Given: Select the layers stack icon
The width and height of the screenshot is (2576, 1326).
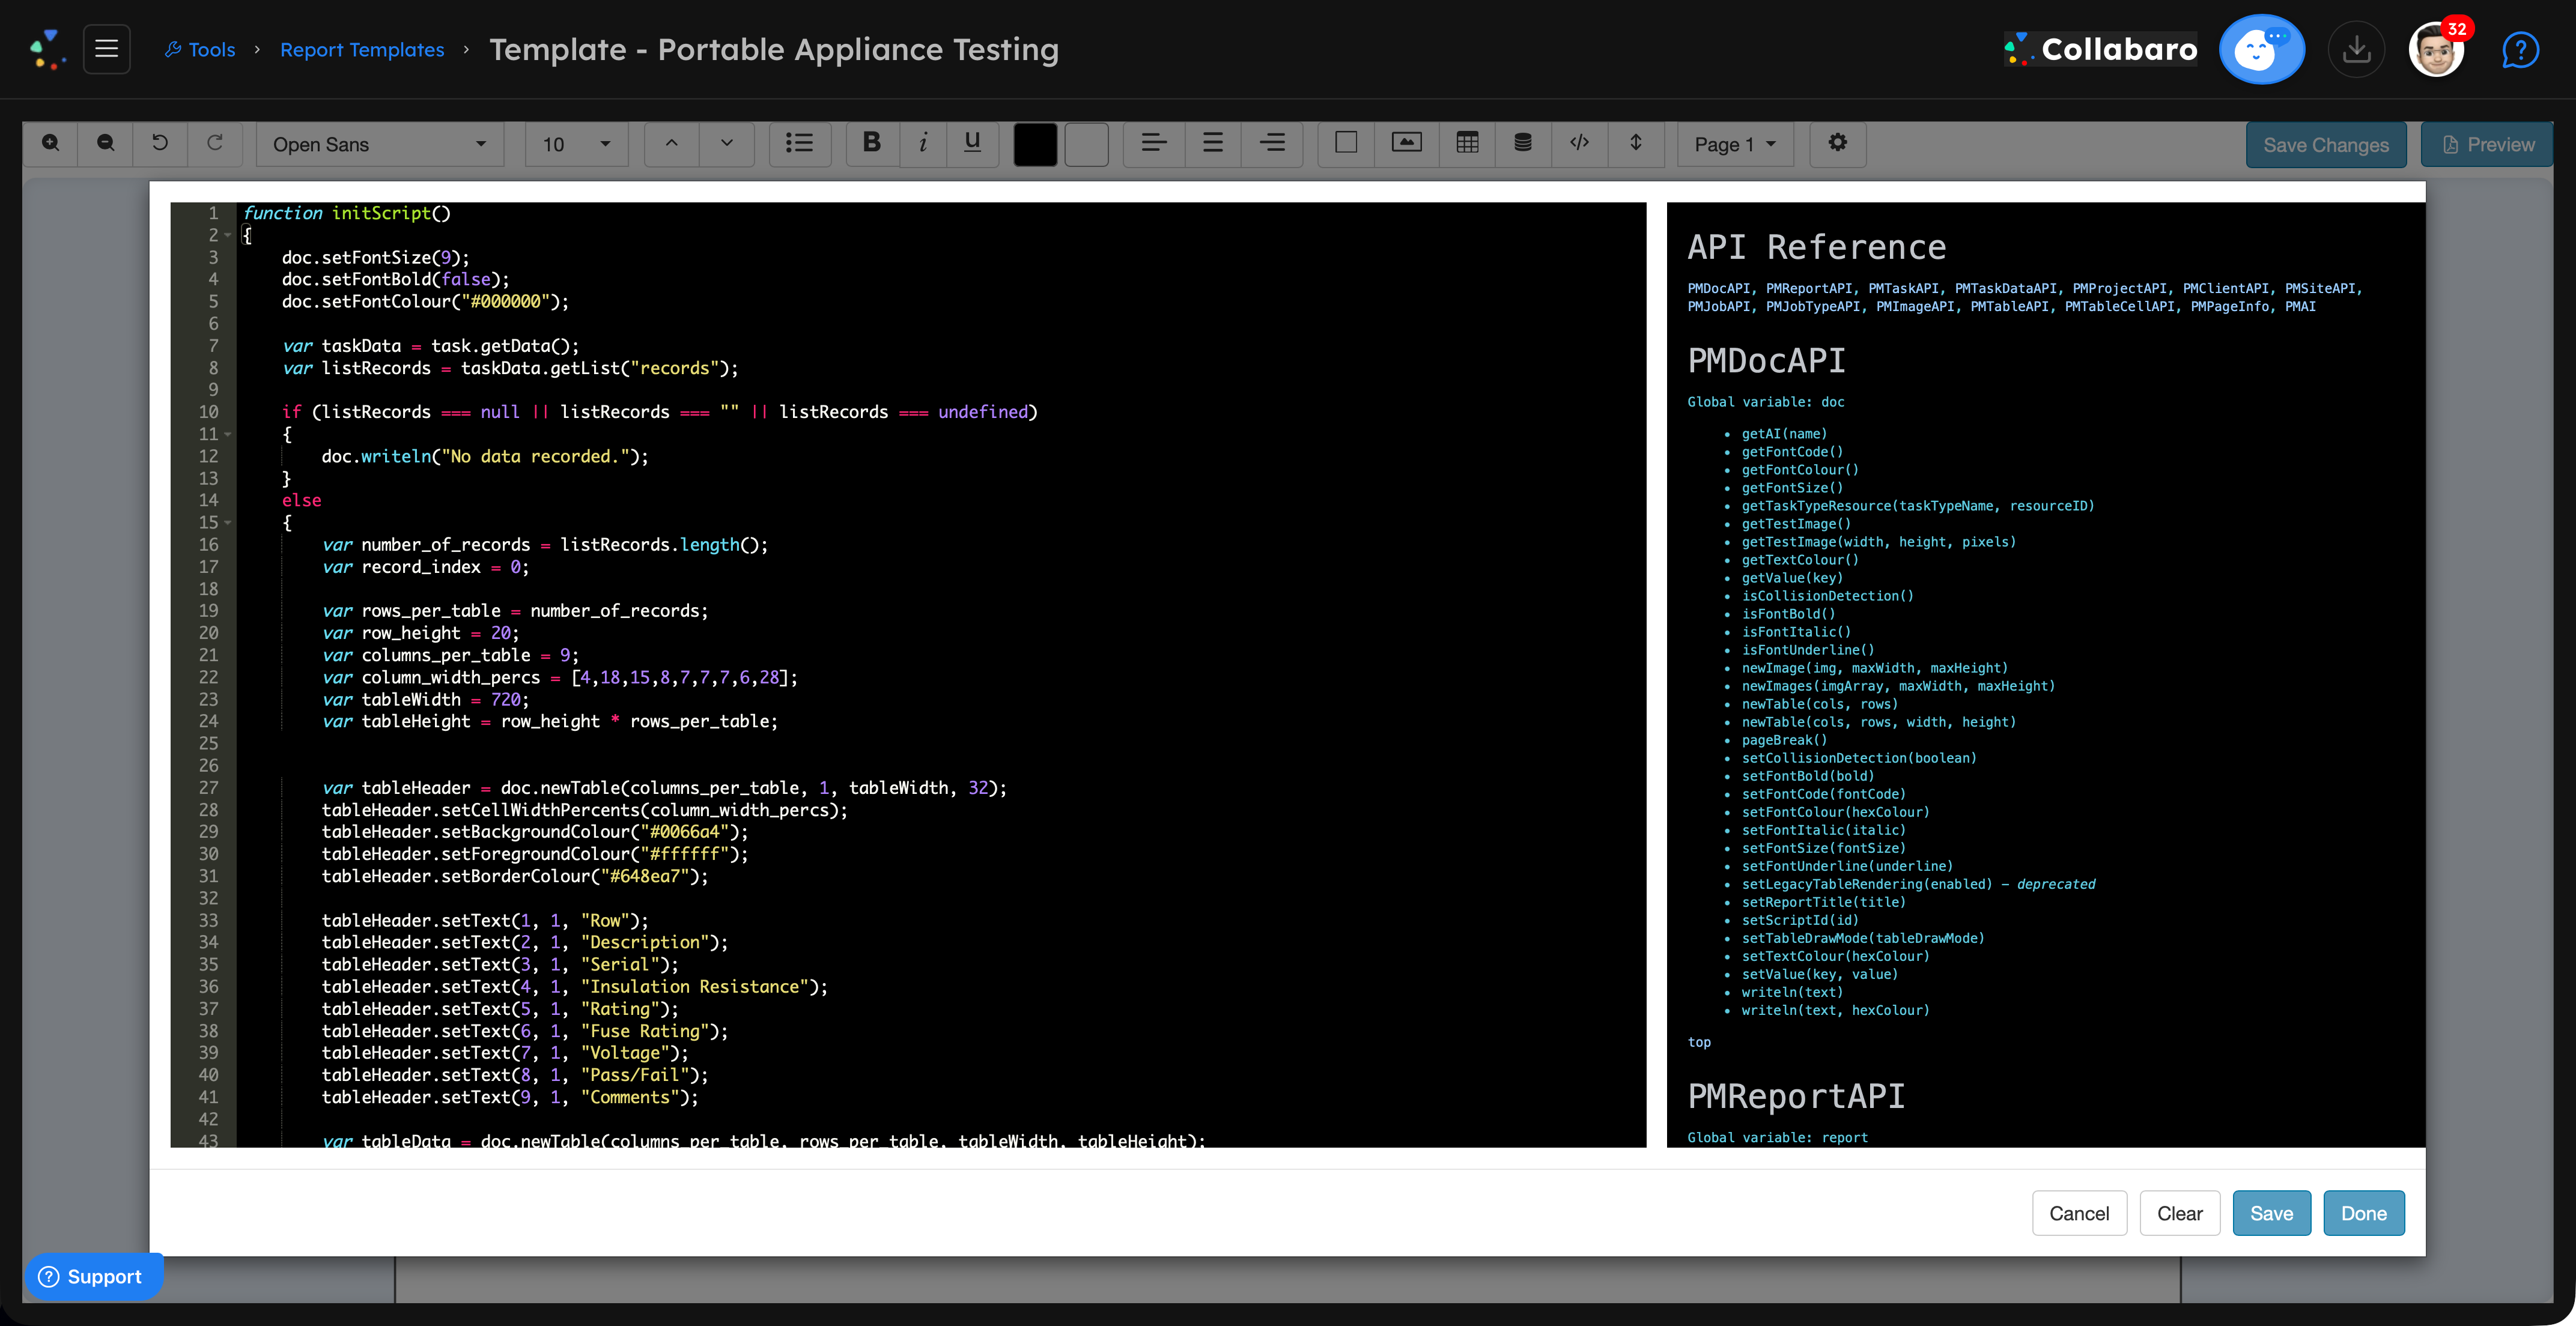Looking at the screenshot, I should click(x=1523, y=144).
